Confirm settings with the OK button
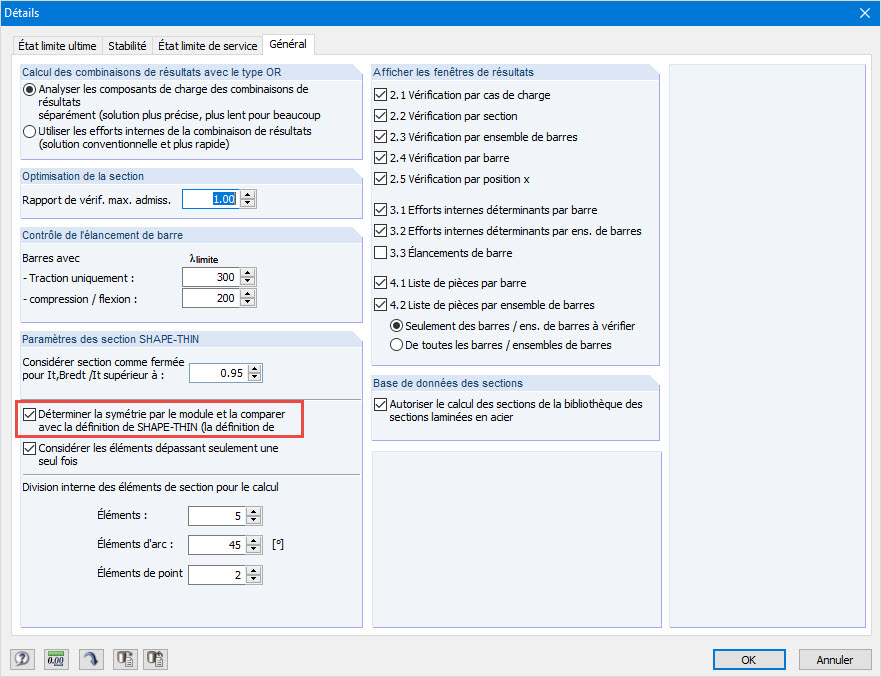This screenshot has width=881, height=677. click(749, 660)
